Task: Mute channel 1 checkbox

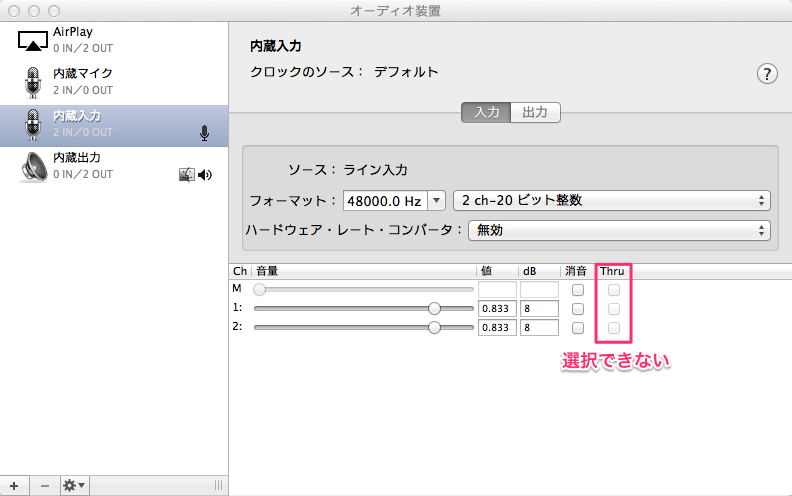Action: (x=578, y=309)
